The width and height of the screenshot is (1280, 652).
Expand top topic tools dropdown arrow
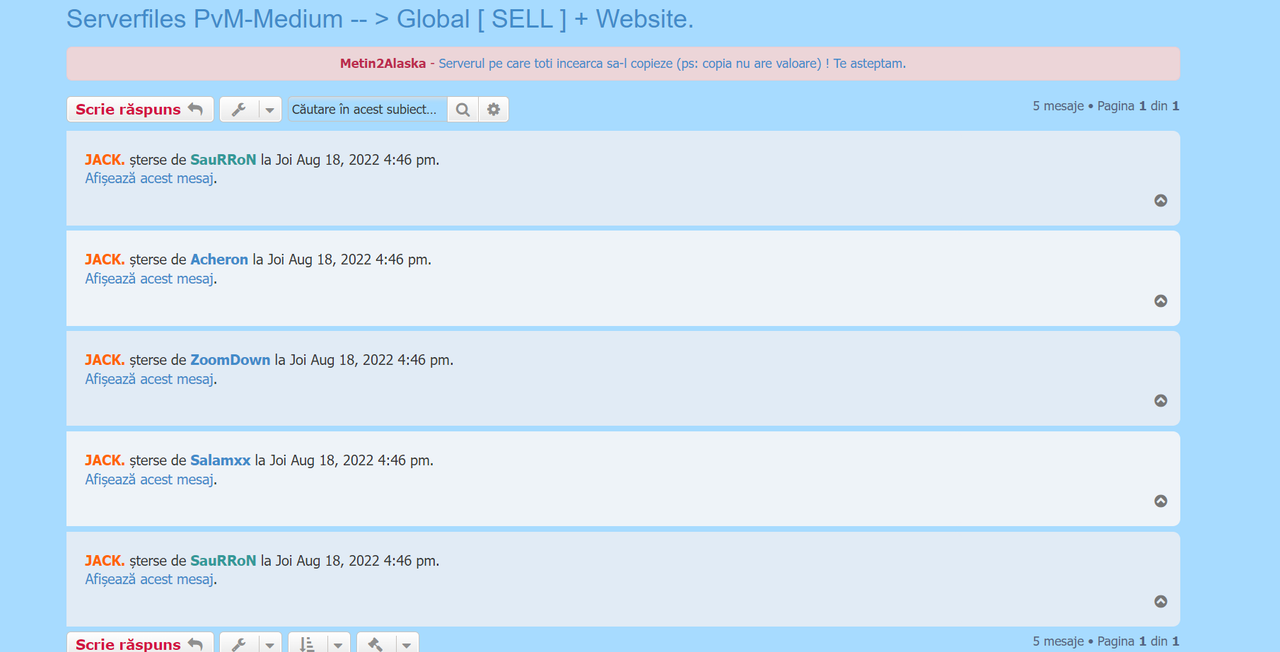pyautogui.click(x=270, y=110)
